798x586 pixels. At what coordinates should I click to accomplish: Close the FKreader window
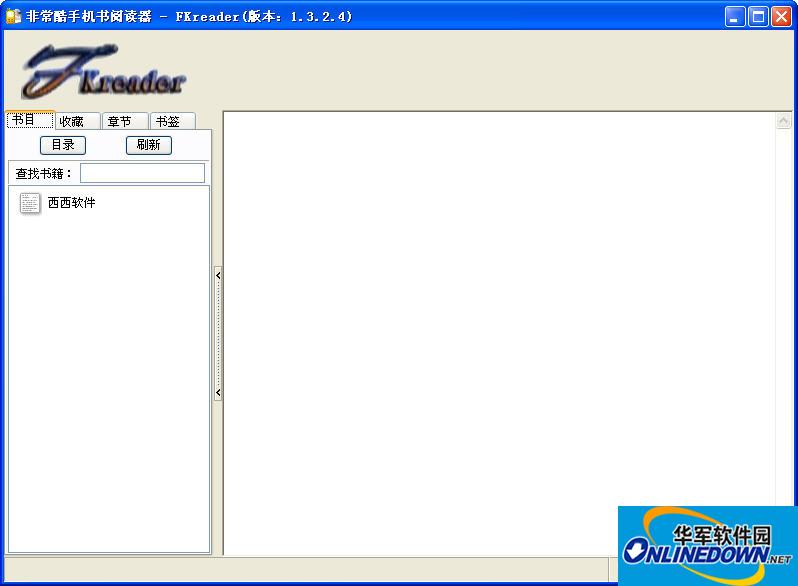pos(781,16)
